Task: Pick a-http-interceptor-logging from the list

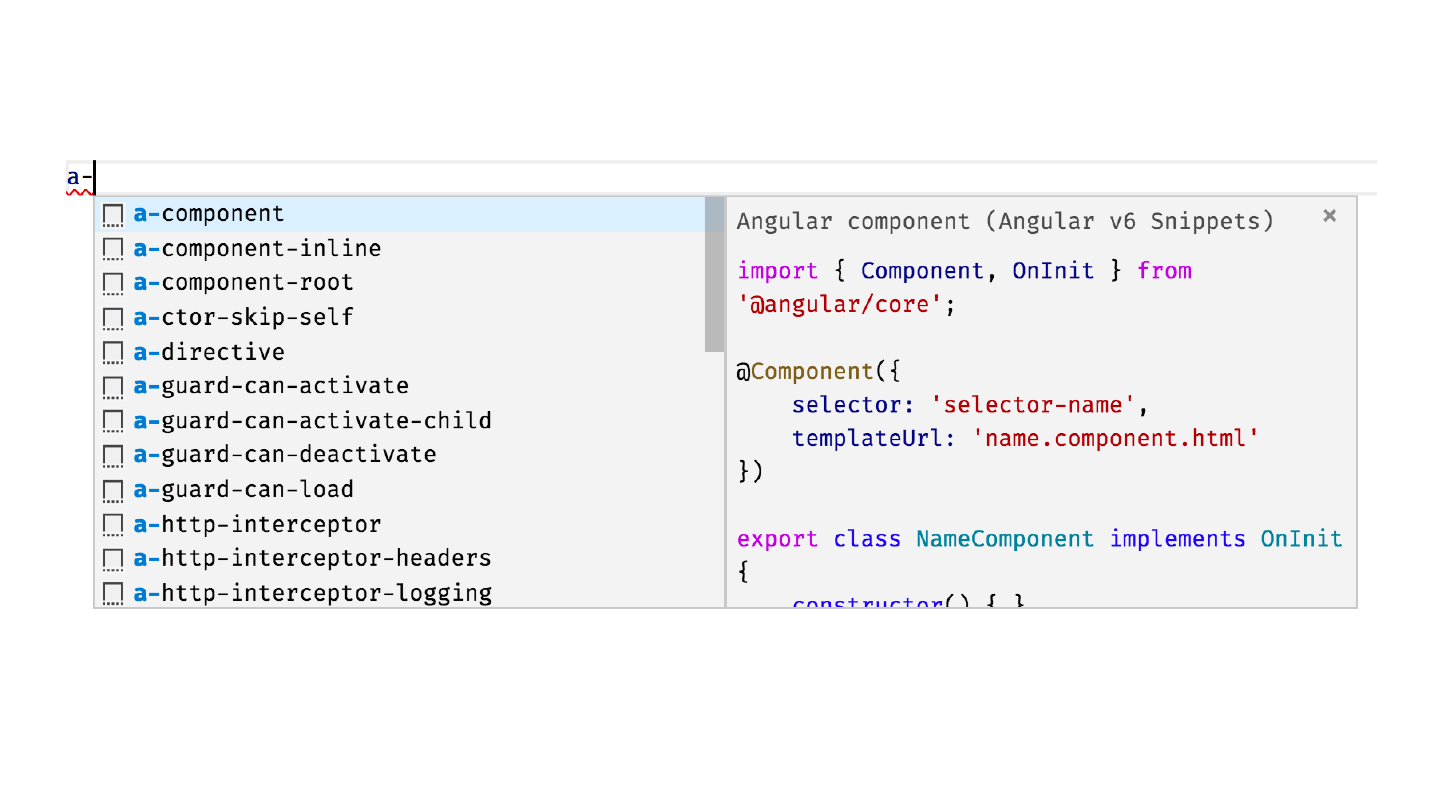Action: tap(400, 592)
